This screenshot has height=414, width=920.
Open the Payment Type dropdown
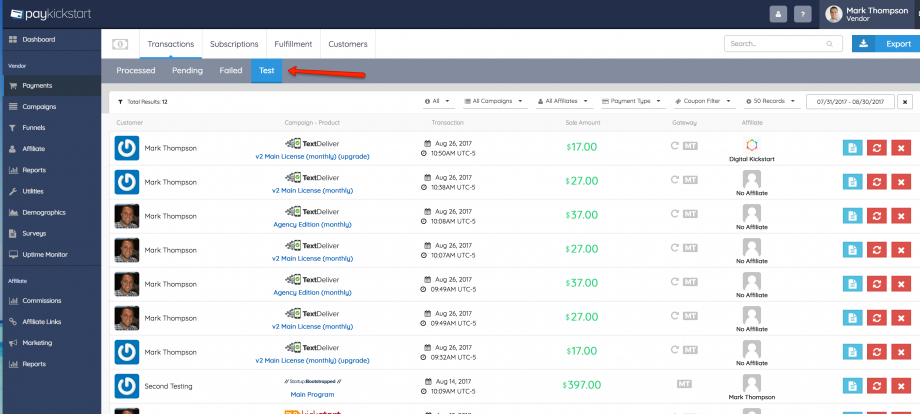pos(634,101)
